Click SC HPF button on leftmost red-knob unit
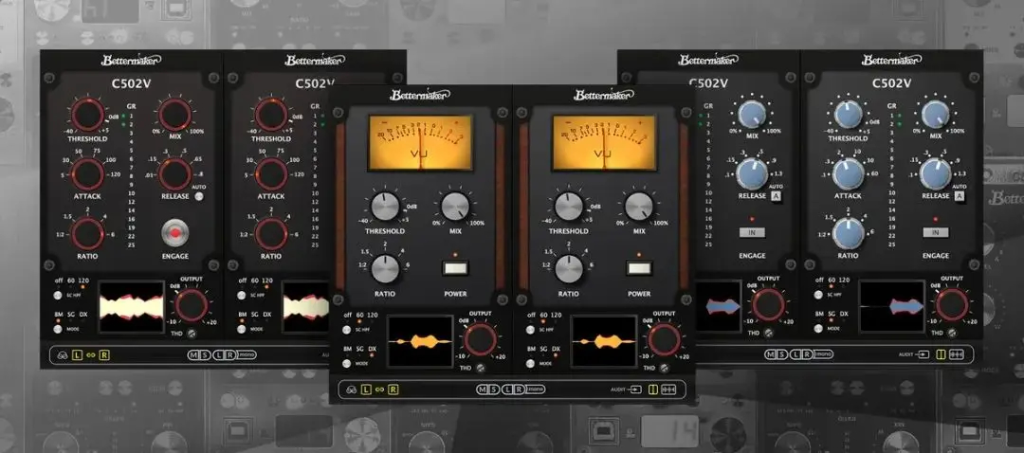Viewport: 1024px width, 453px height. pos(57,295)
